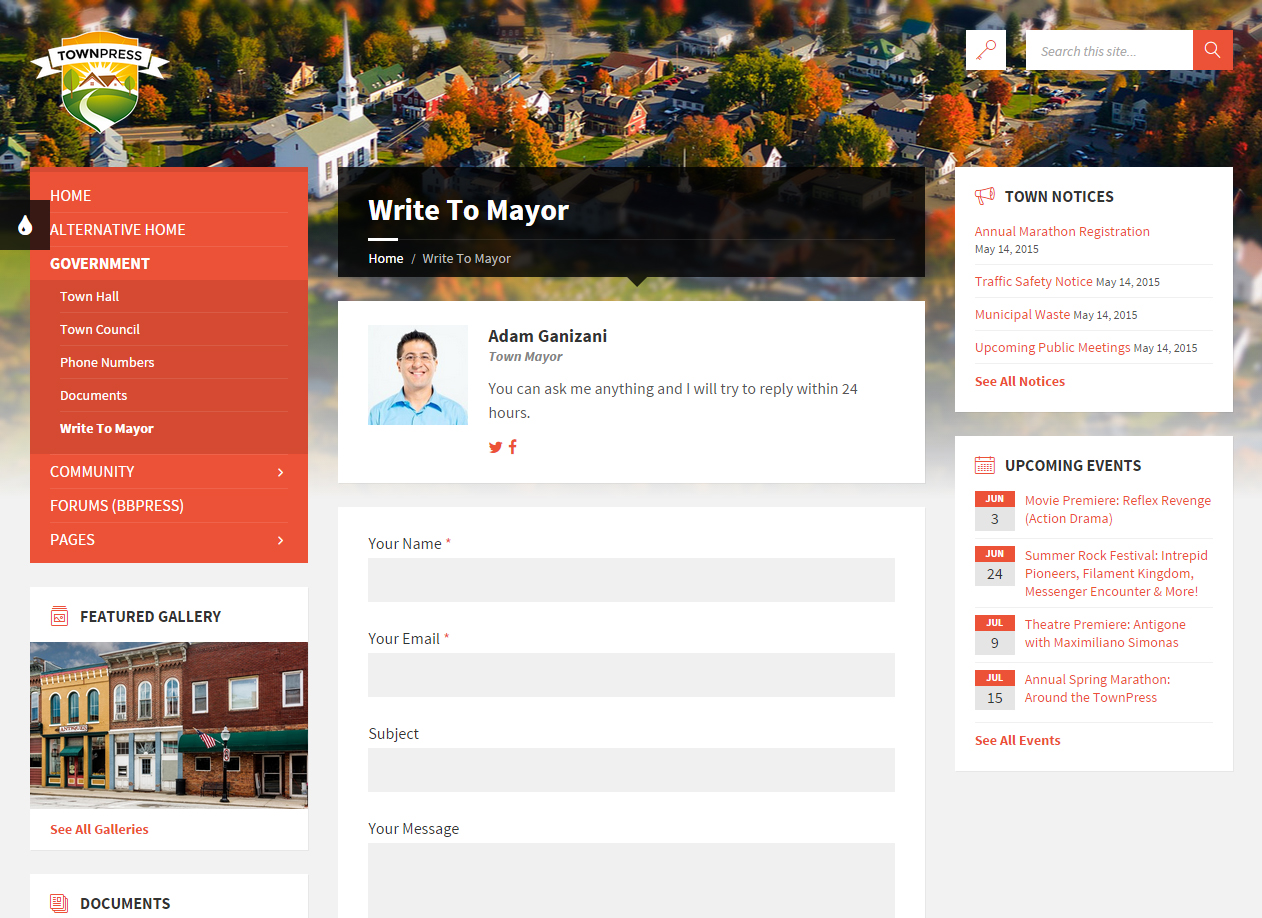
Task: Click the key login icon
Action: tap(986, 50)
